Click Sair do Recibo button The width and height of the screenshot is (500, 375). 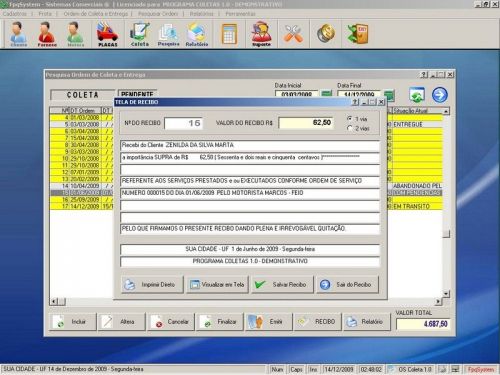point(347,284)
